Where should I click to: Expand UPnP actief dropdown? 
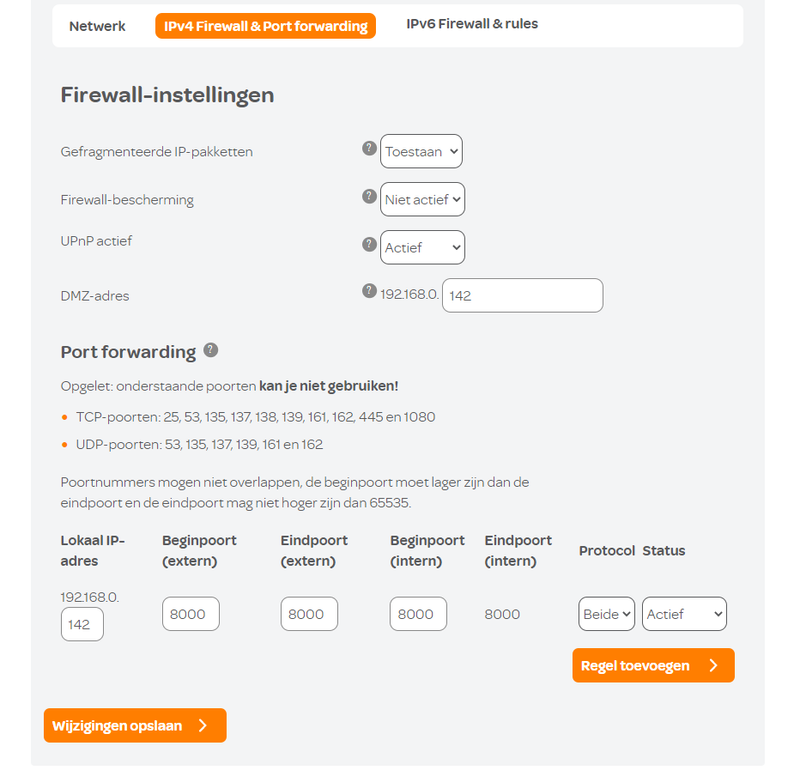click(x=423, y=247)
